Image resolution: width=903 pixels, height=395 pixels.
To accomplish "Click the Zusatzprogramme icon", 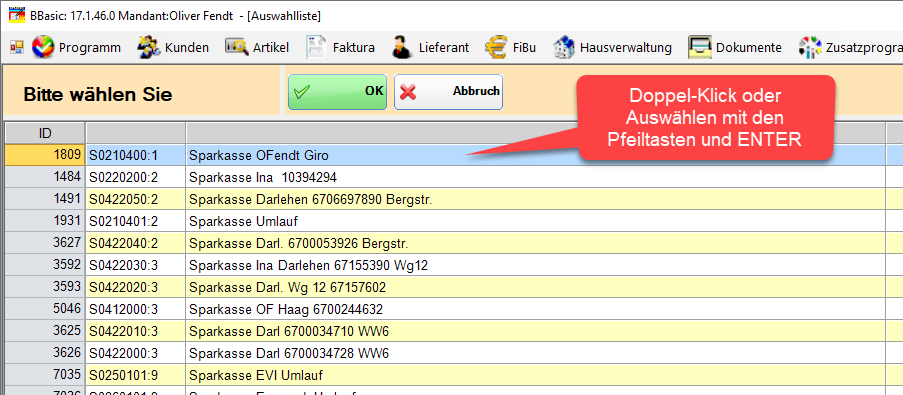I will point(809,47).
